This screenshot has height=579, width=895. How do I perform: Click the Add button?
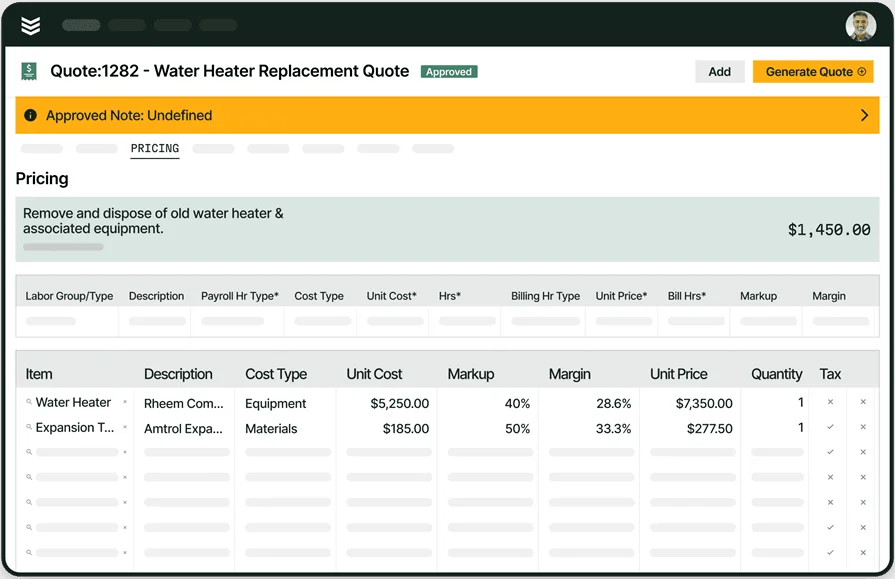[x=719, y=72]
